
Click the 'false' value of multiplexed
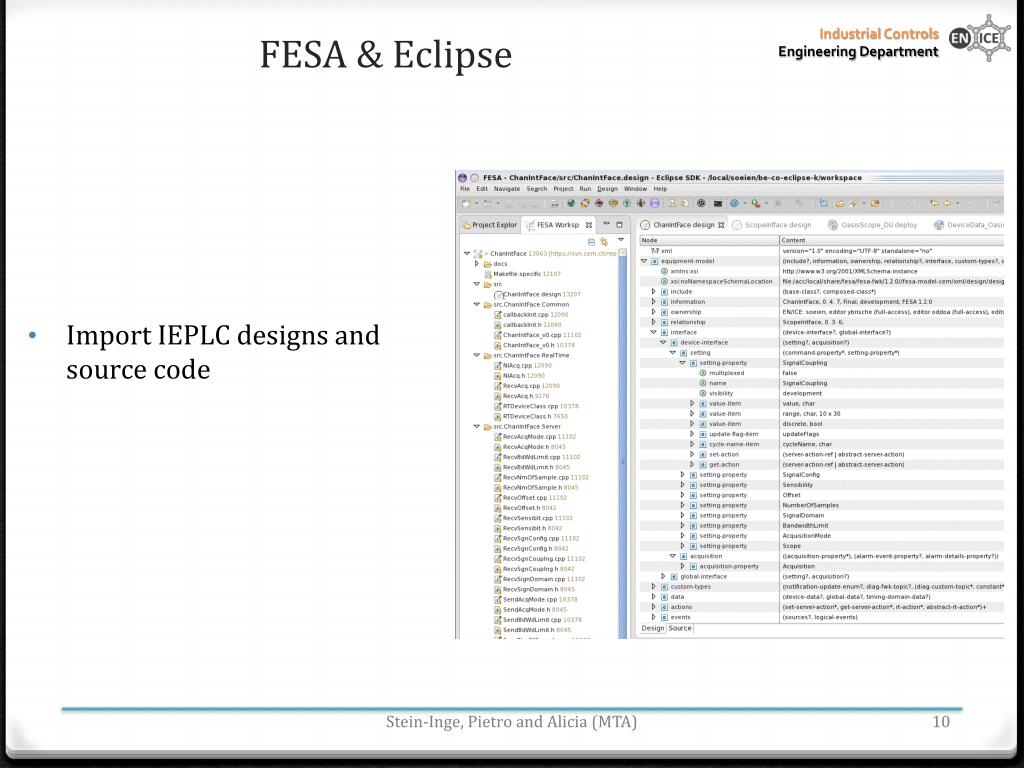790,374
